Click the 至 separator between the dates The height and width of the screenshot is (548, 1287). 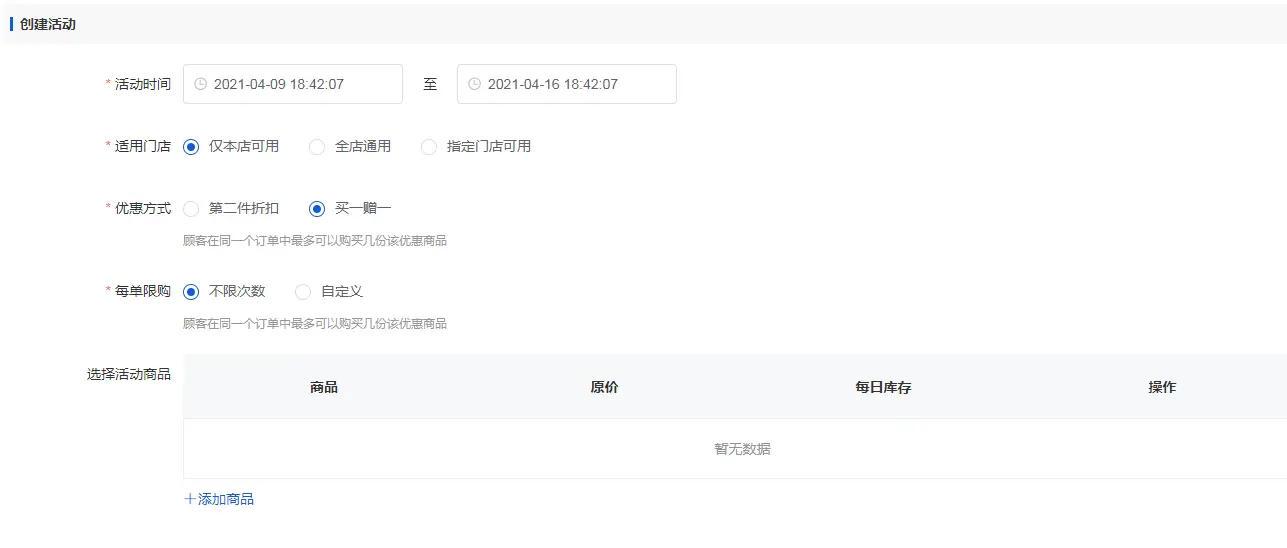[x=430, y=84]
